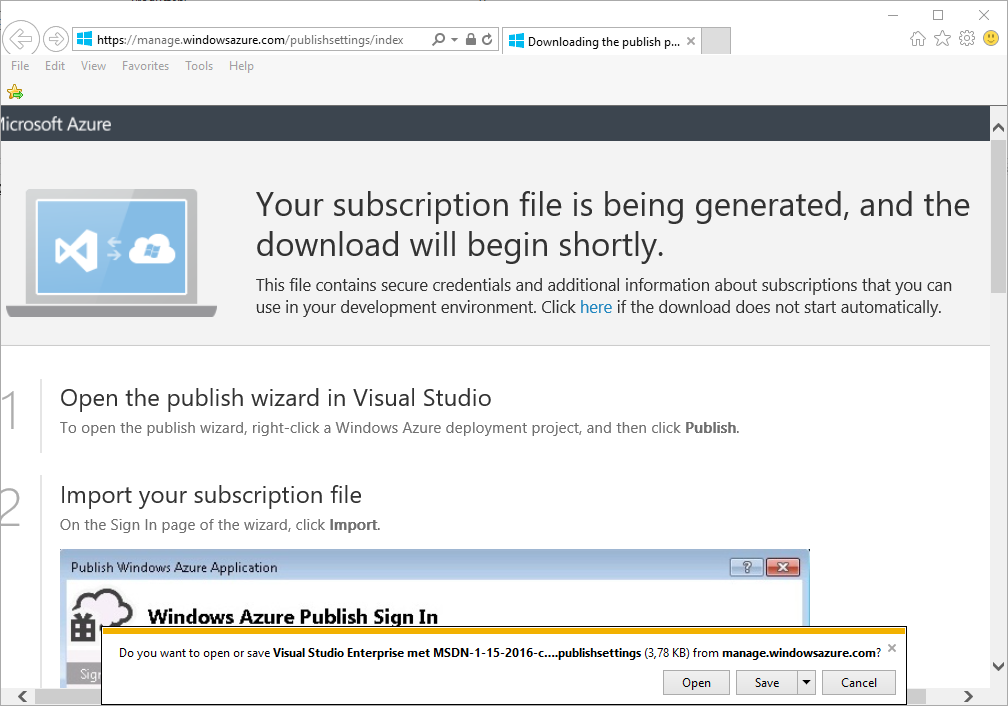Open the Help menu

pos(241,66)
